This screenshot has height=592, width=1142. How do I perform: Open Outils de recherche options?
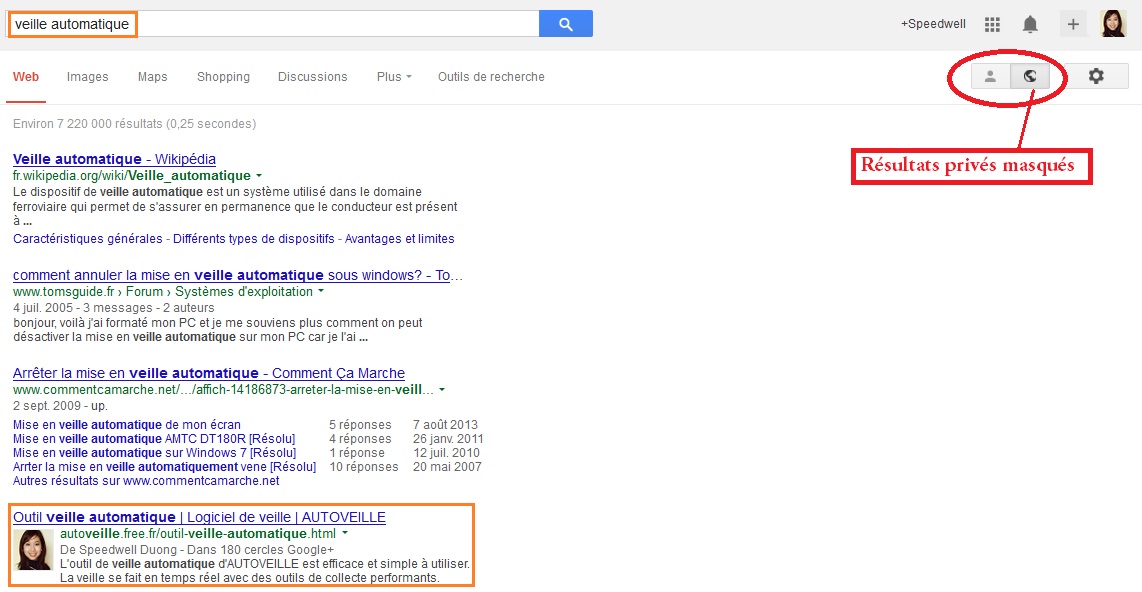coord(491,77)
